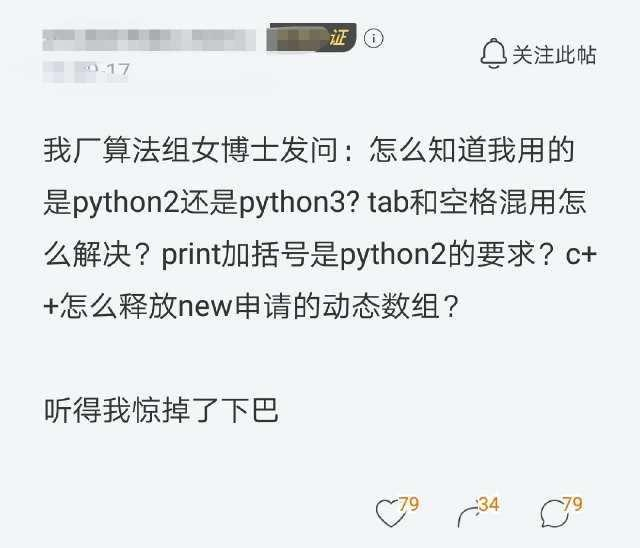Open comments via the speech bubble icon
Screen dimensions: 640x548
point(554,513)
